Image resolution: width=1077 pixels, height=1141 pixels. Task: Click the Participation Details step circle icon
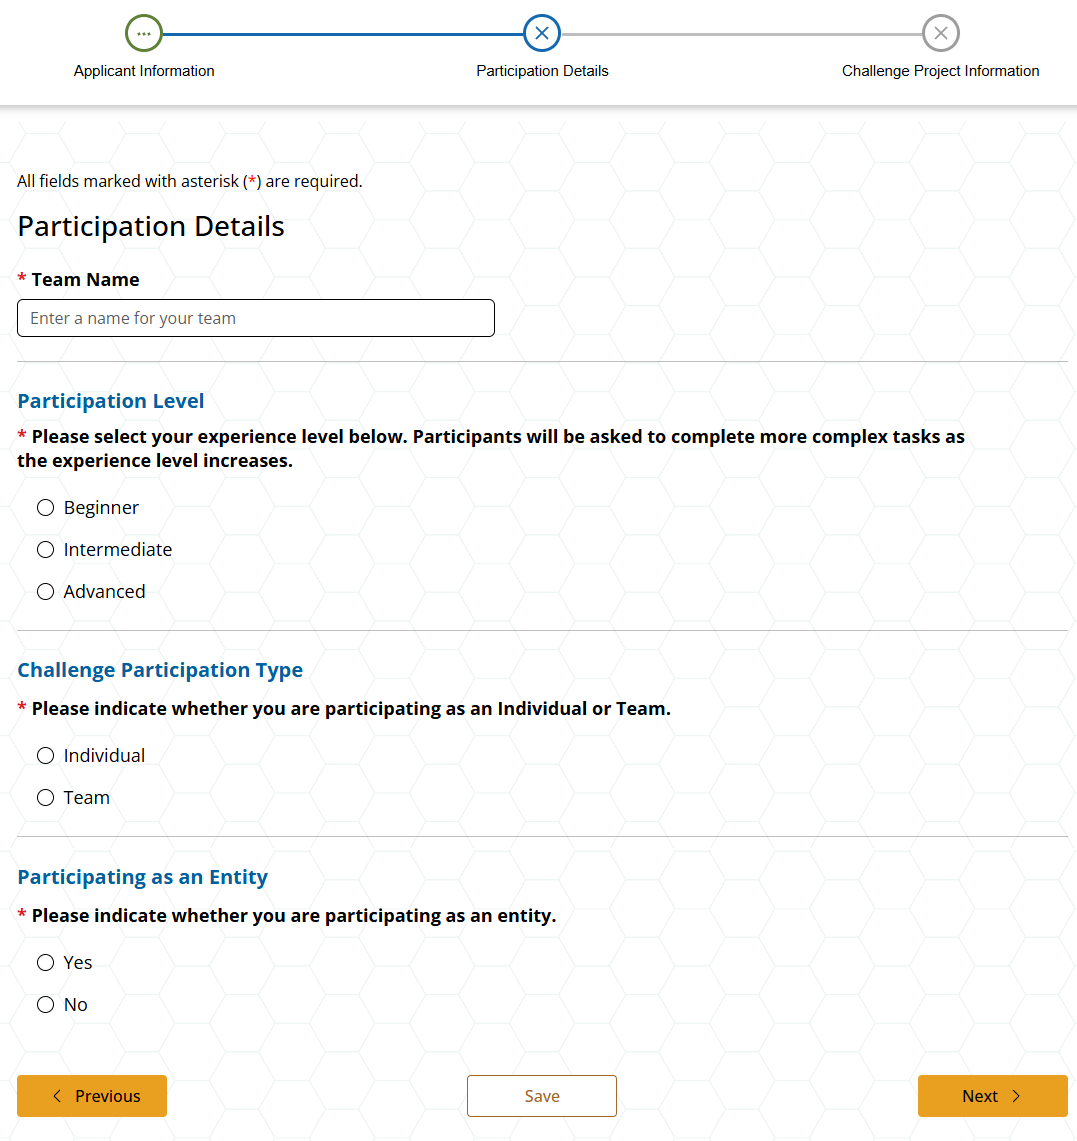coord(542,33)
